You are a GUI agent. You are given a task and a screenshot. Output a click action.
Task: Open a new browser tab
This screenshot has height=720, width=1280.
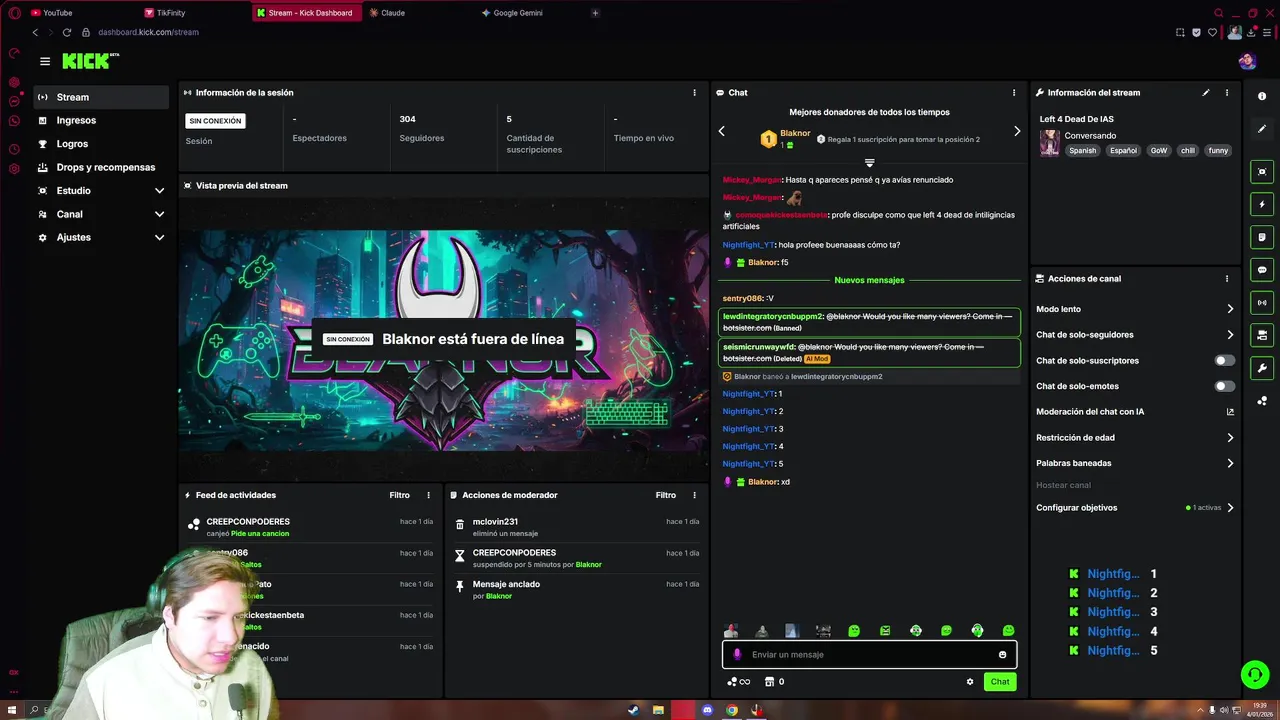pos(595,13)
